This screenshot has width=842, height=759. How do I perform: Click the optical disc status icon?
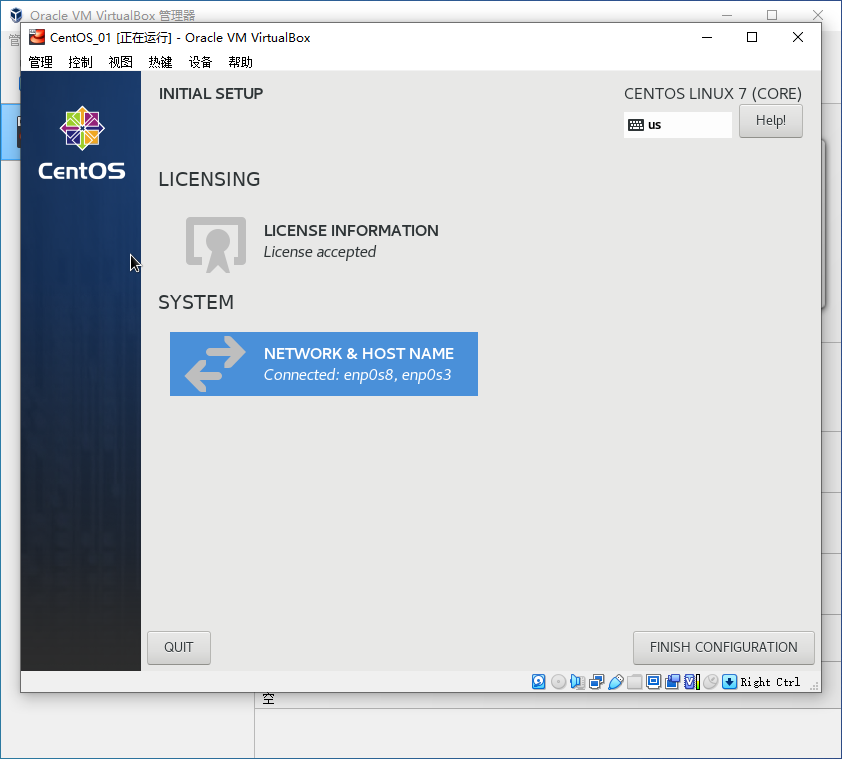pos(558,682)
